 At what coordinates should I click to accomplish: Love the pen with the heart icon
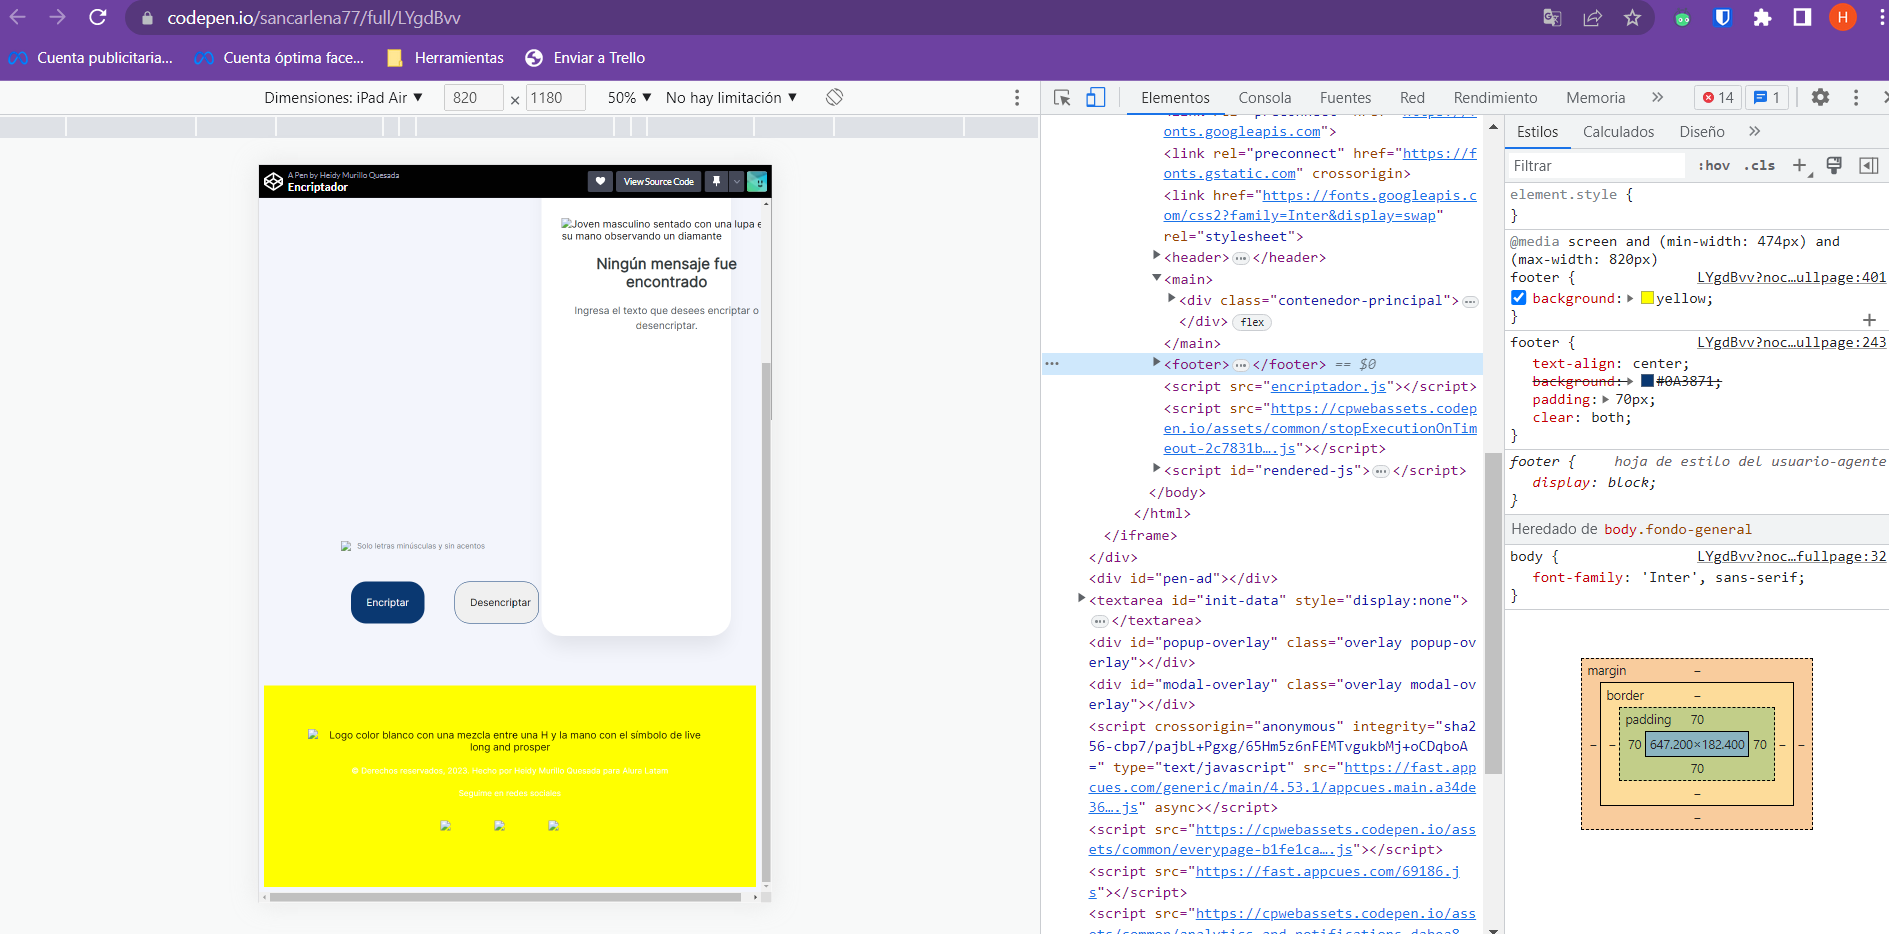point(600,181)
